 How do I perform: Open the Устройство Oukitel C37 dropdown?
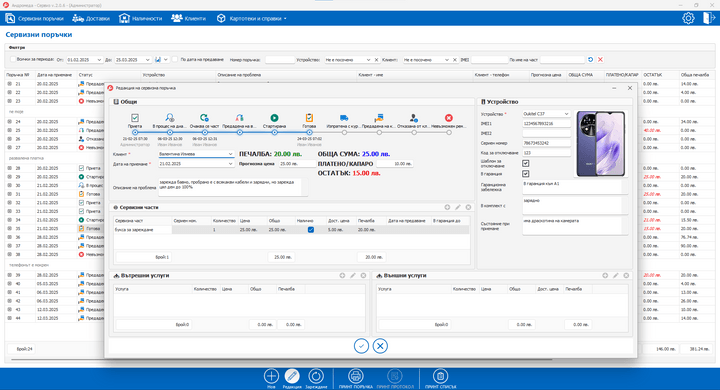click(566, 114)
